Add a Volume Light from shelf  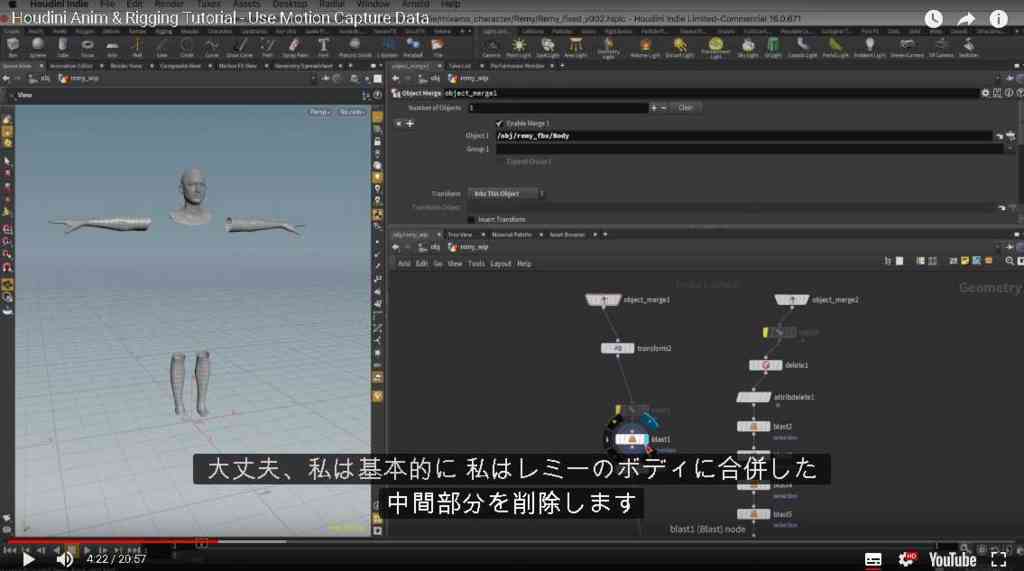(645, 47)
